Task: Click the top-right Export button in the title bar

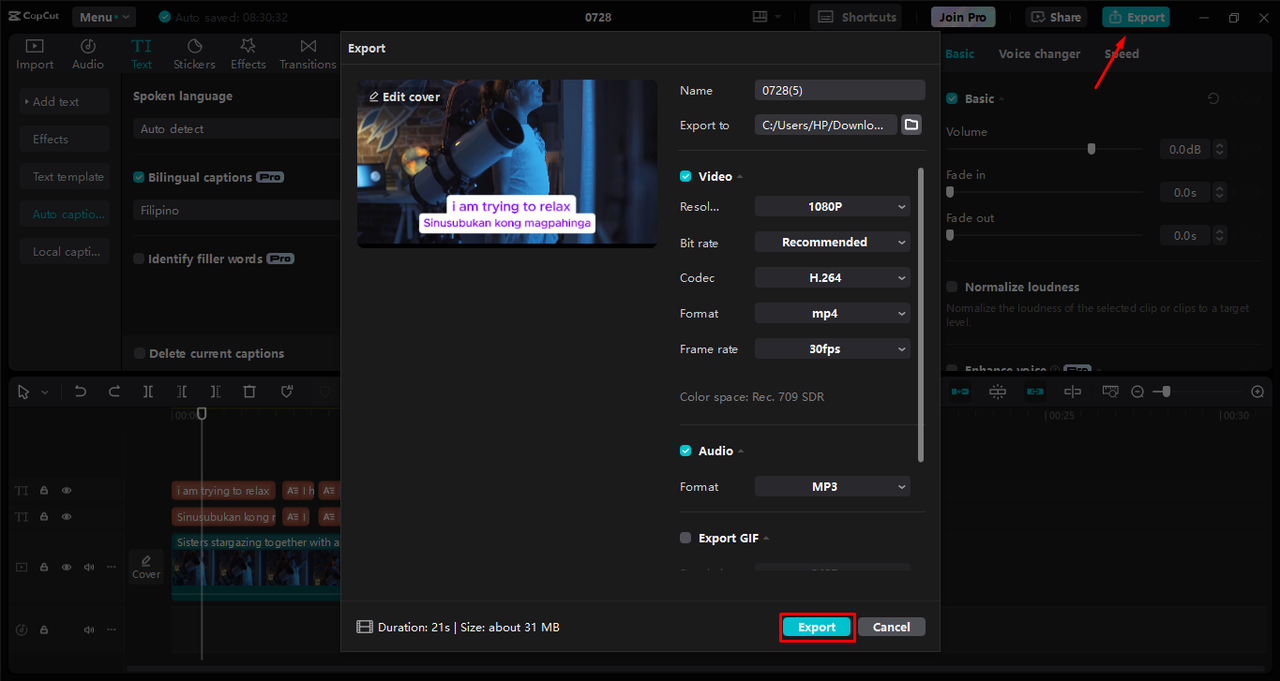Action: click(x=1136, y=17)
